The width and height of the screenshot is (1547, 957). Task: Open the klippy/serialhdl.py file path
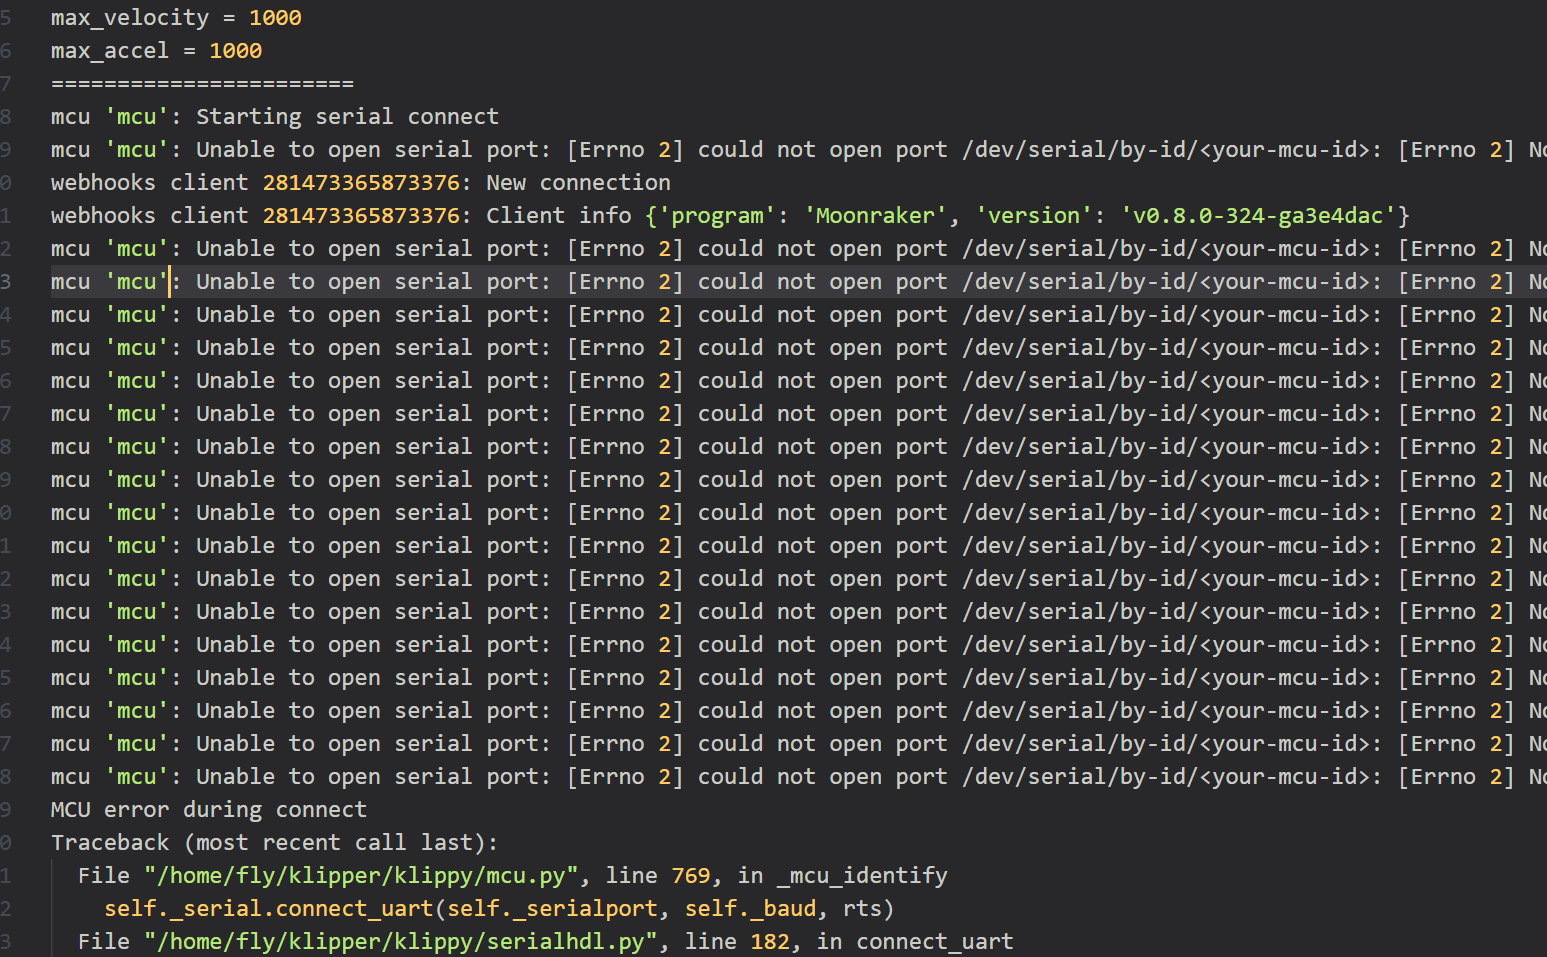click(x=400, y=942)
